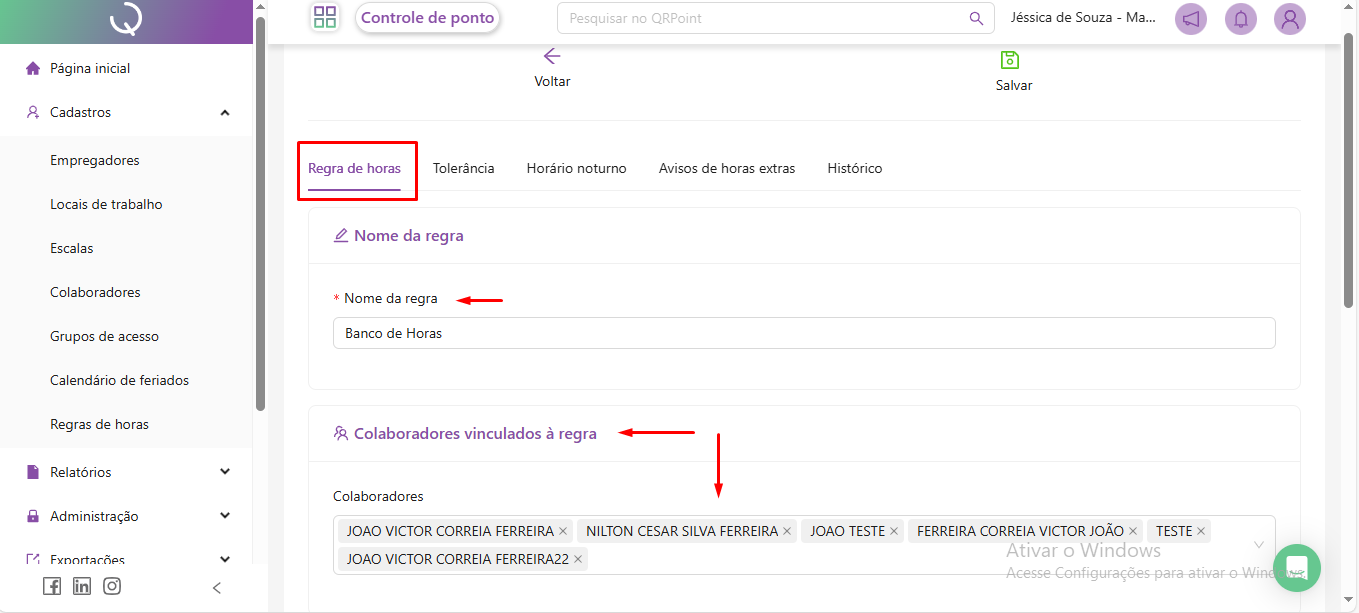Expand the Administração menu section
Viewport: 1359px width, 613px height.
225,516
